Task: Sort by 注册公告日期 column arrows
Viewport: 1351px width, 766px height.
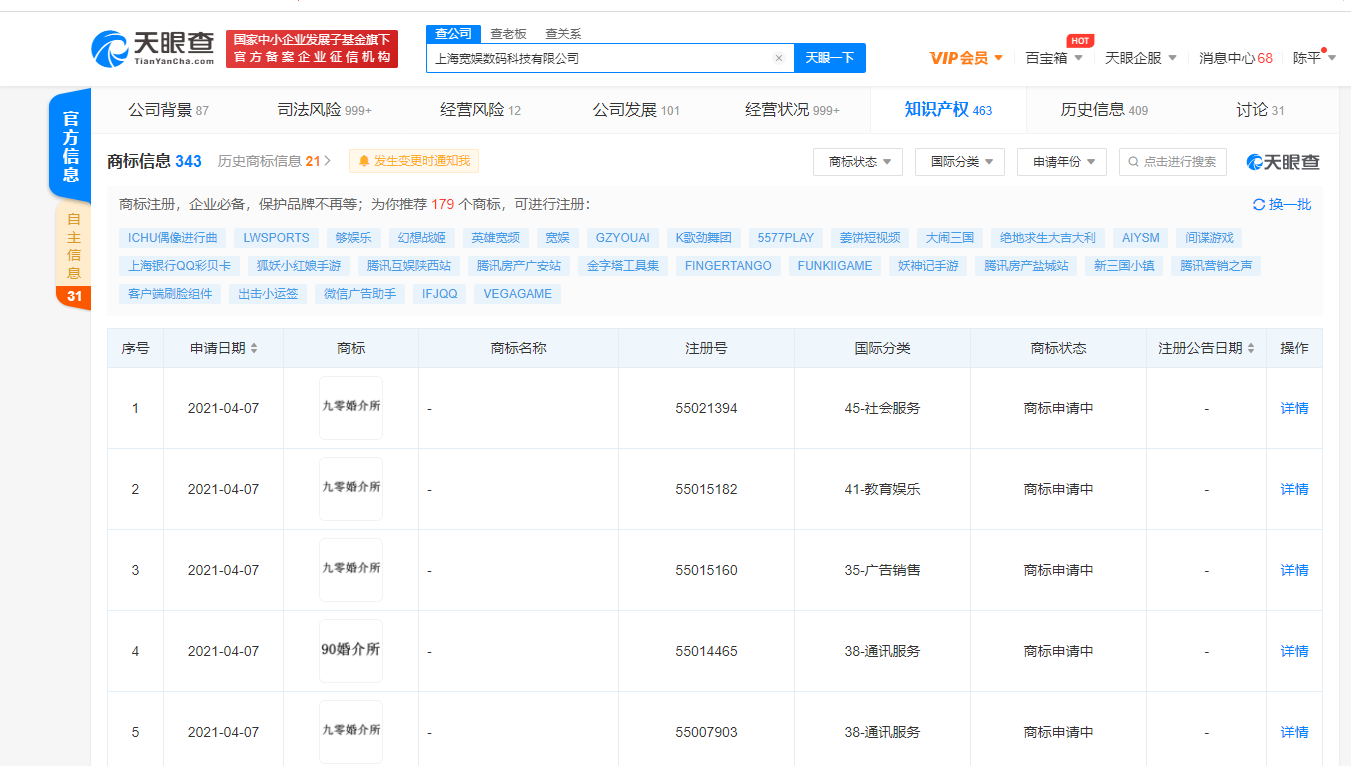Action: pos(1252,348)
